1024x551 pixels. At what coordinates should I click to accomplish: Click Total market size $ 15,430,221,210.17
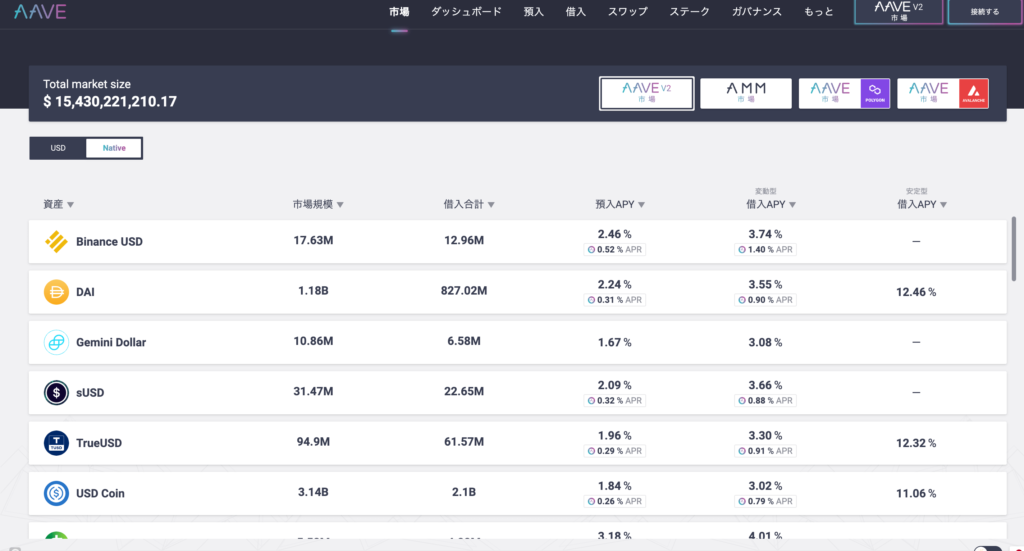tap(110, 101)
